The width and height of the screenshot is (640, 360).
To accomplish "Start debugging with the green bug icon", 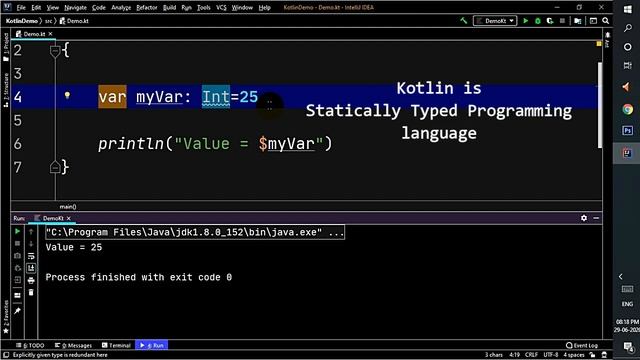I will [x=538, y=21].
